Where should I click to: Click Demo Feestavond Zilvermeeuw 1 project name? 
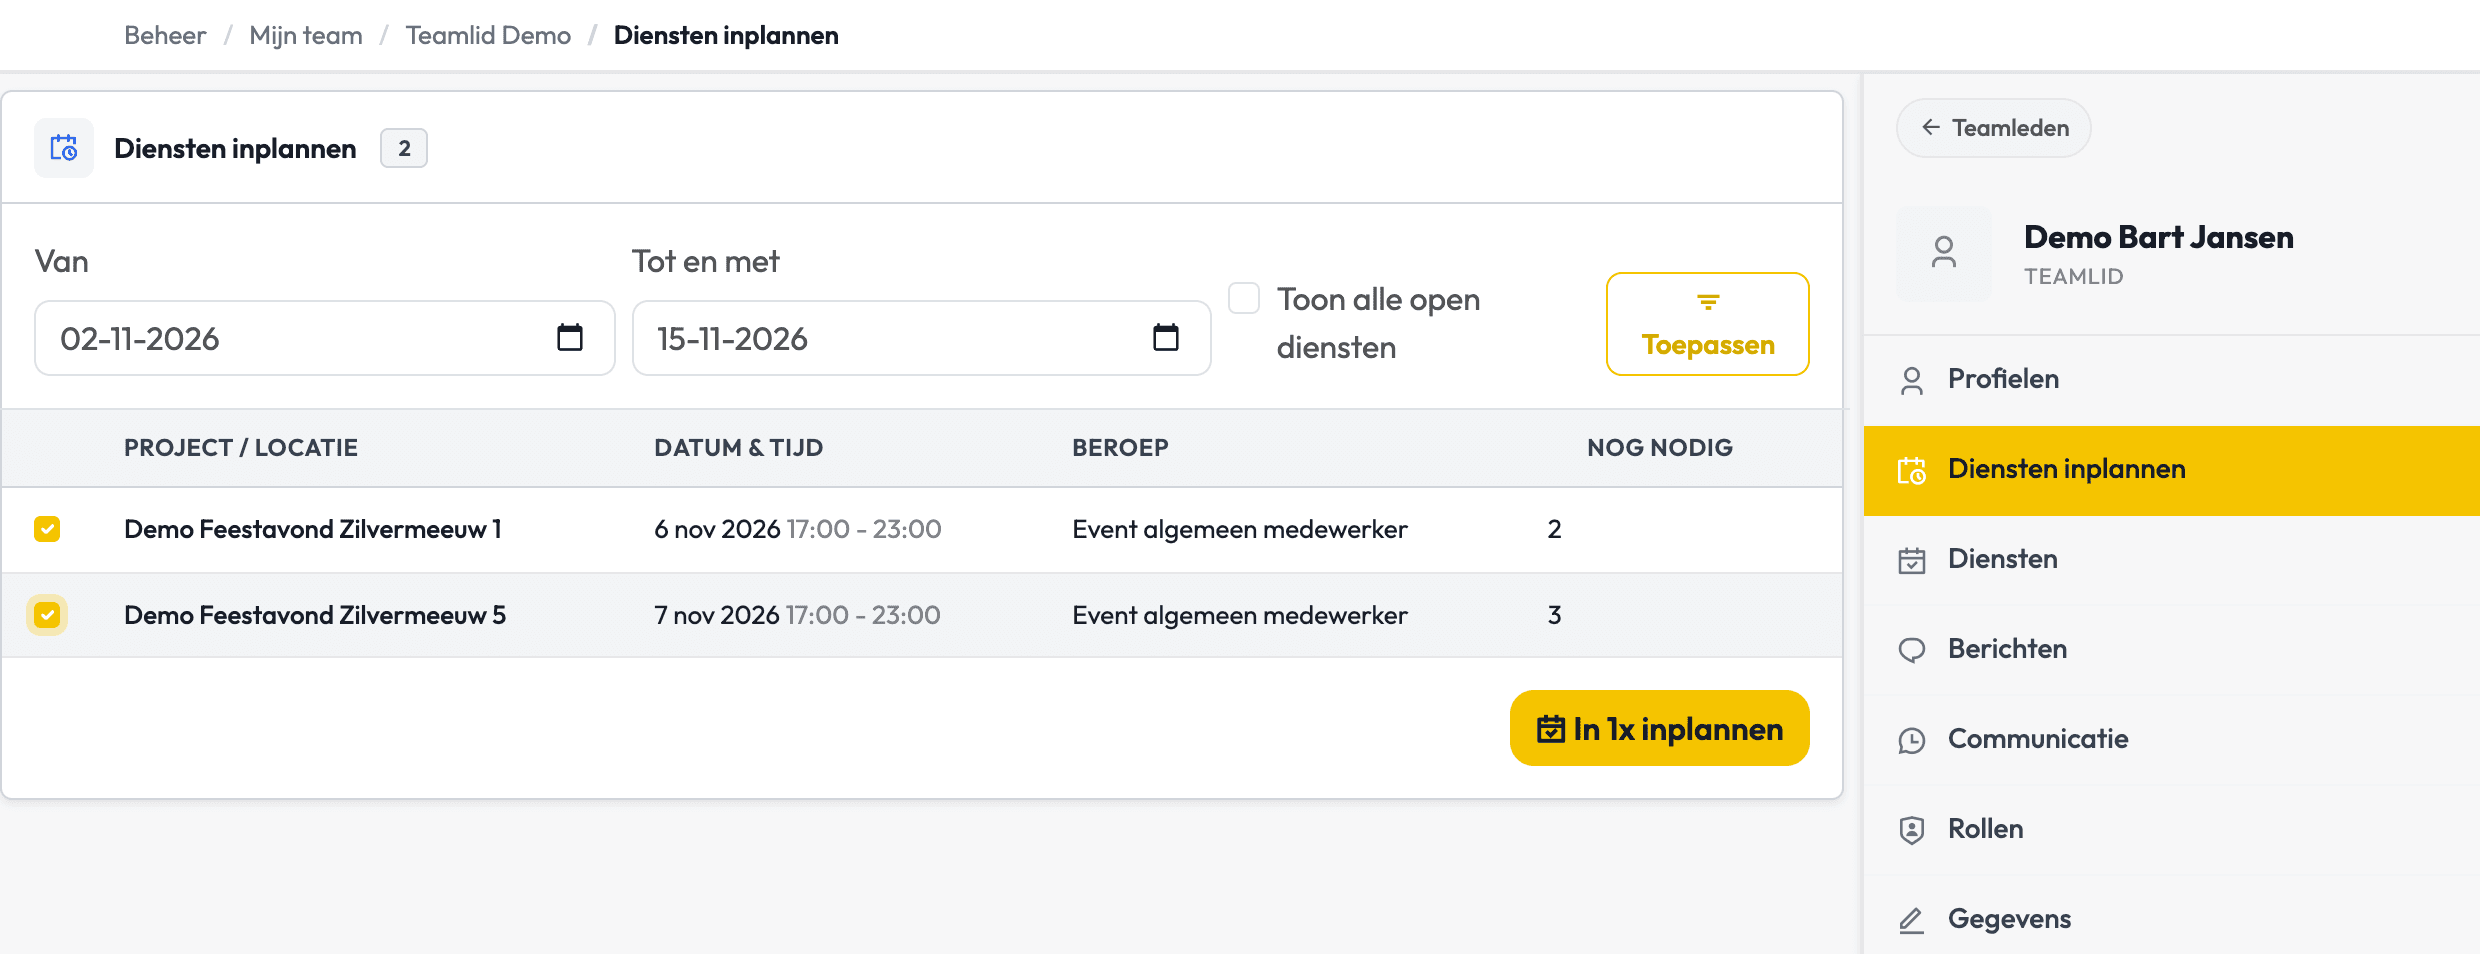click(313, 529)
